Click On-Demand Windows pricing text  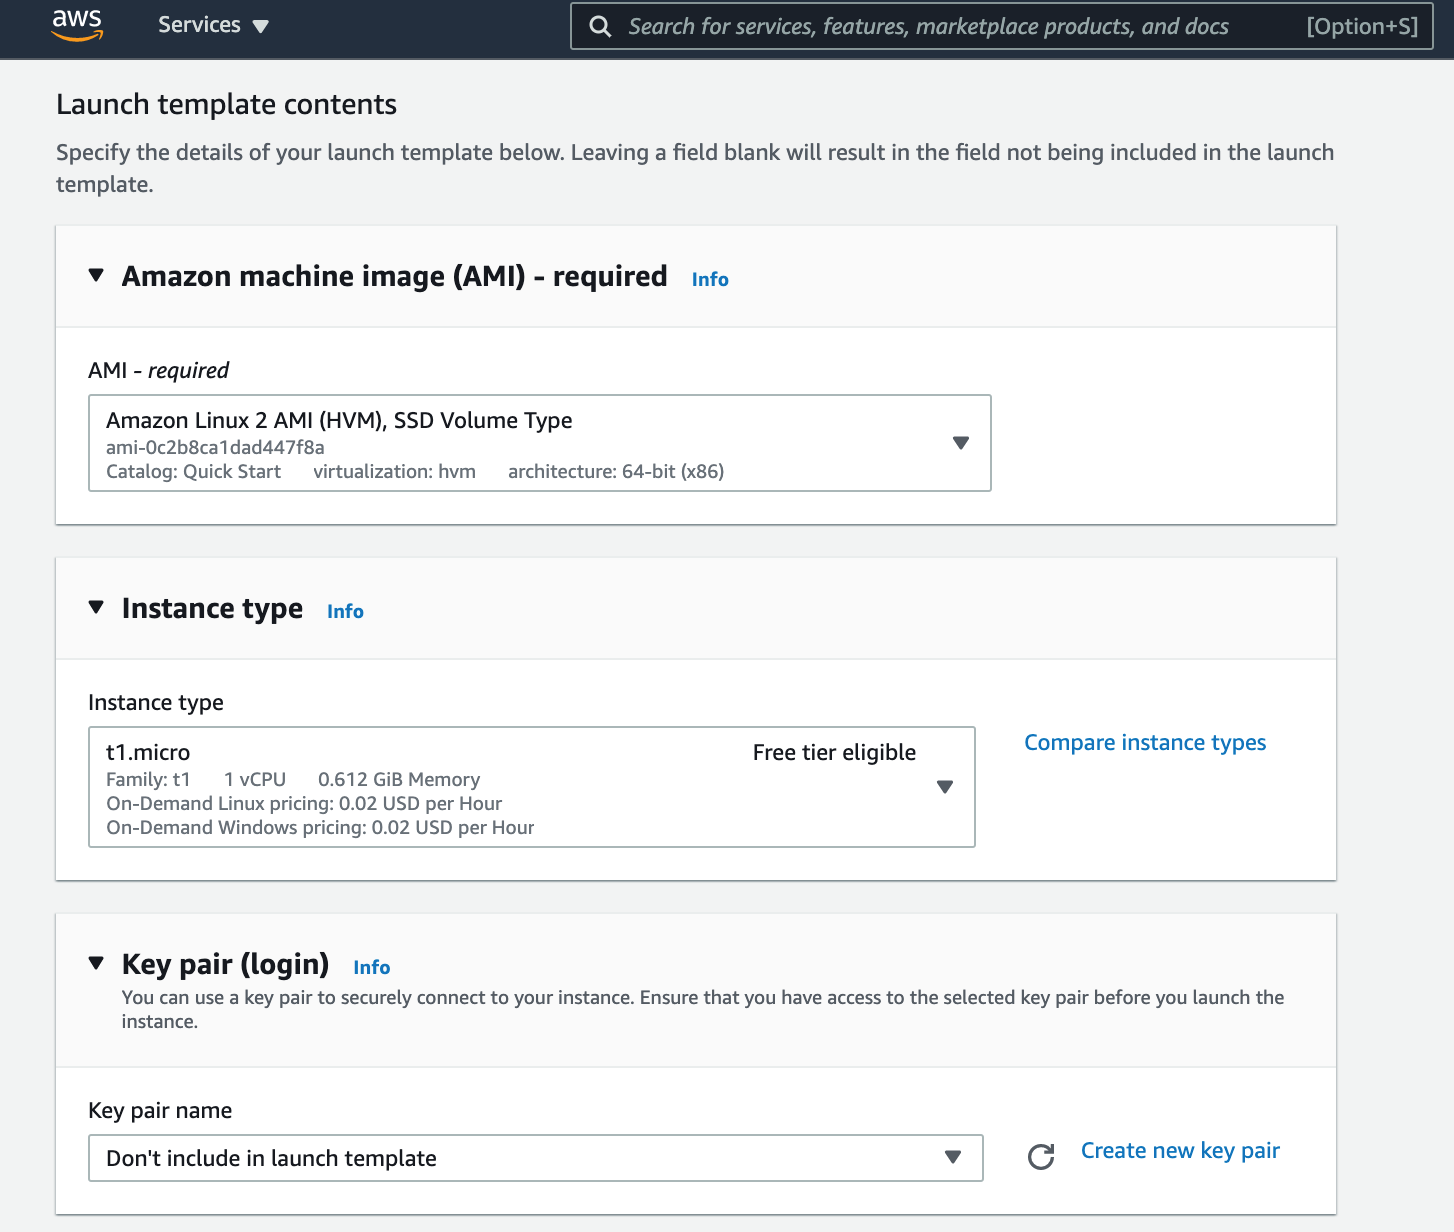click(x=320, y=828)
